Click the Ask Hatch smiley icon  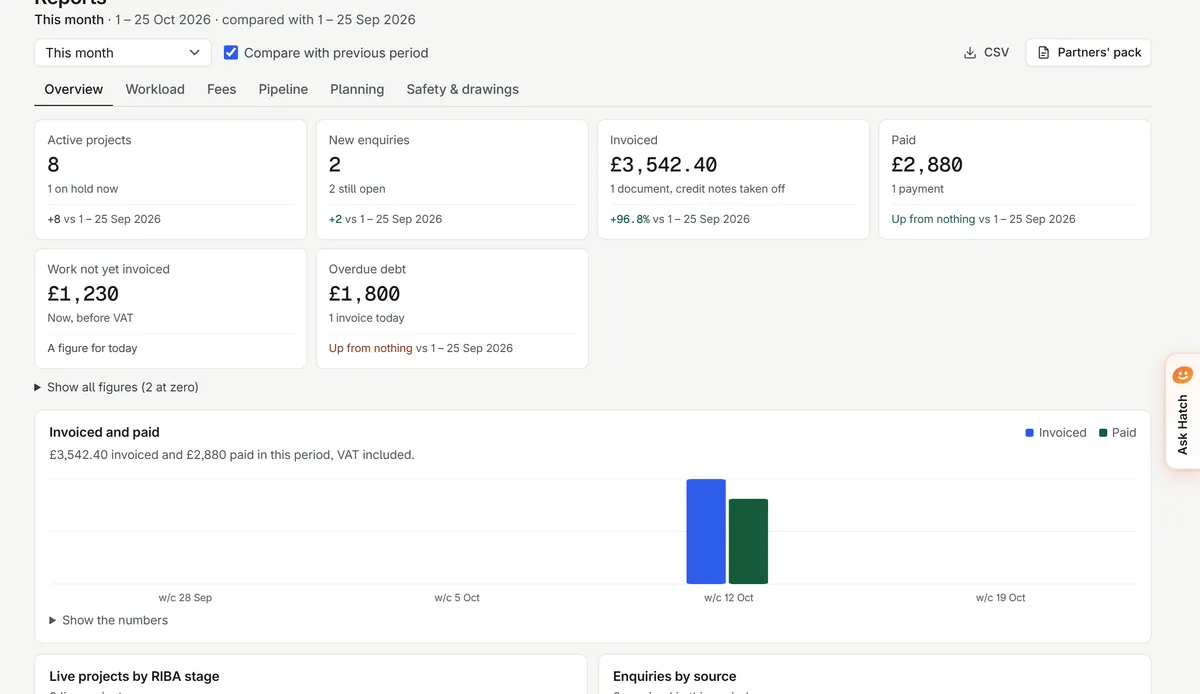point(1182,375)
